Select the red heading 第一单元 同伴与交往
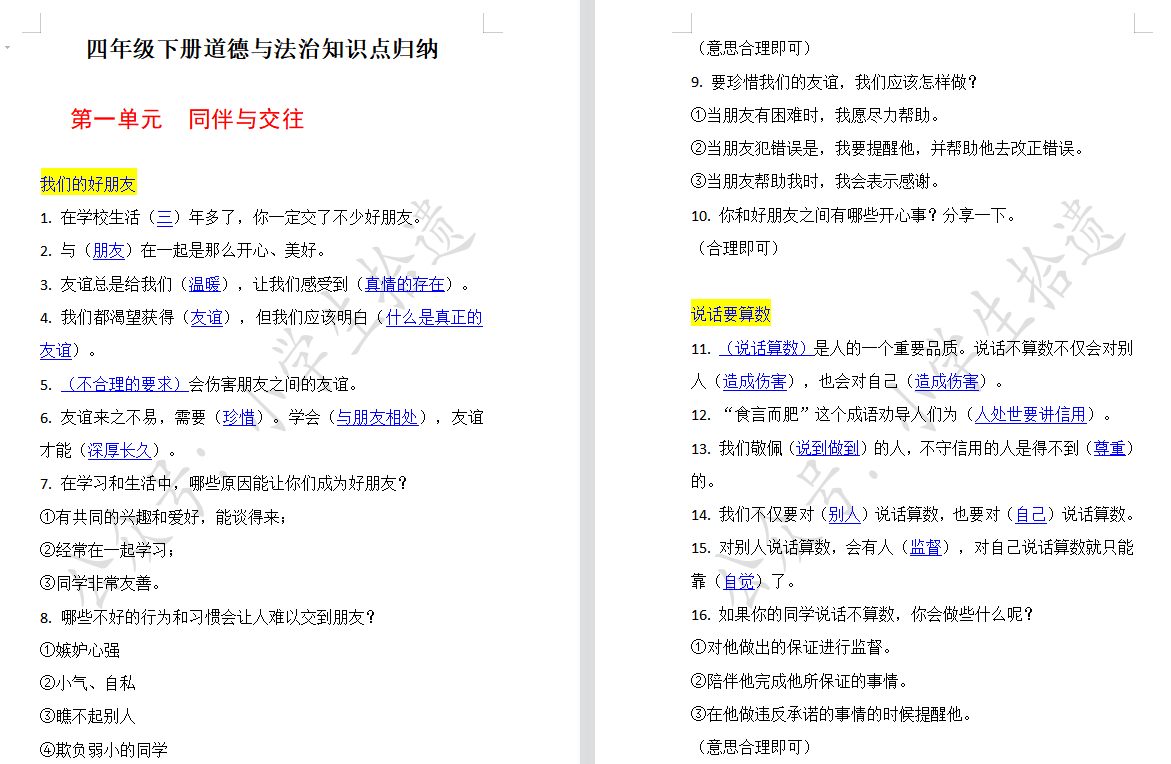 (187, 119)
